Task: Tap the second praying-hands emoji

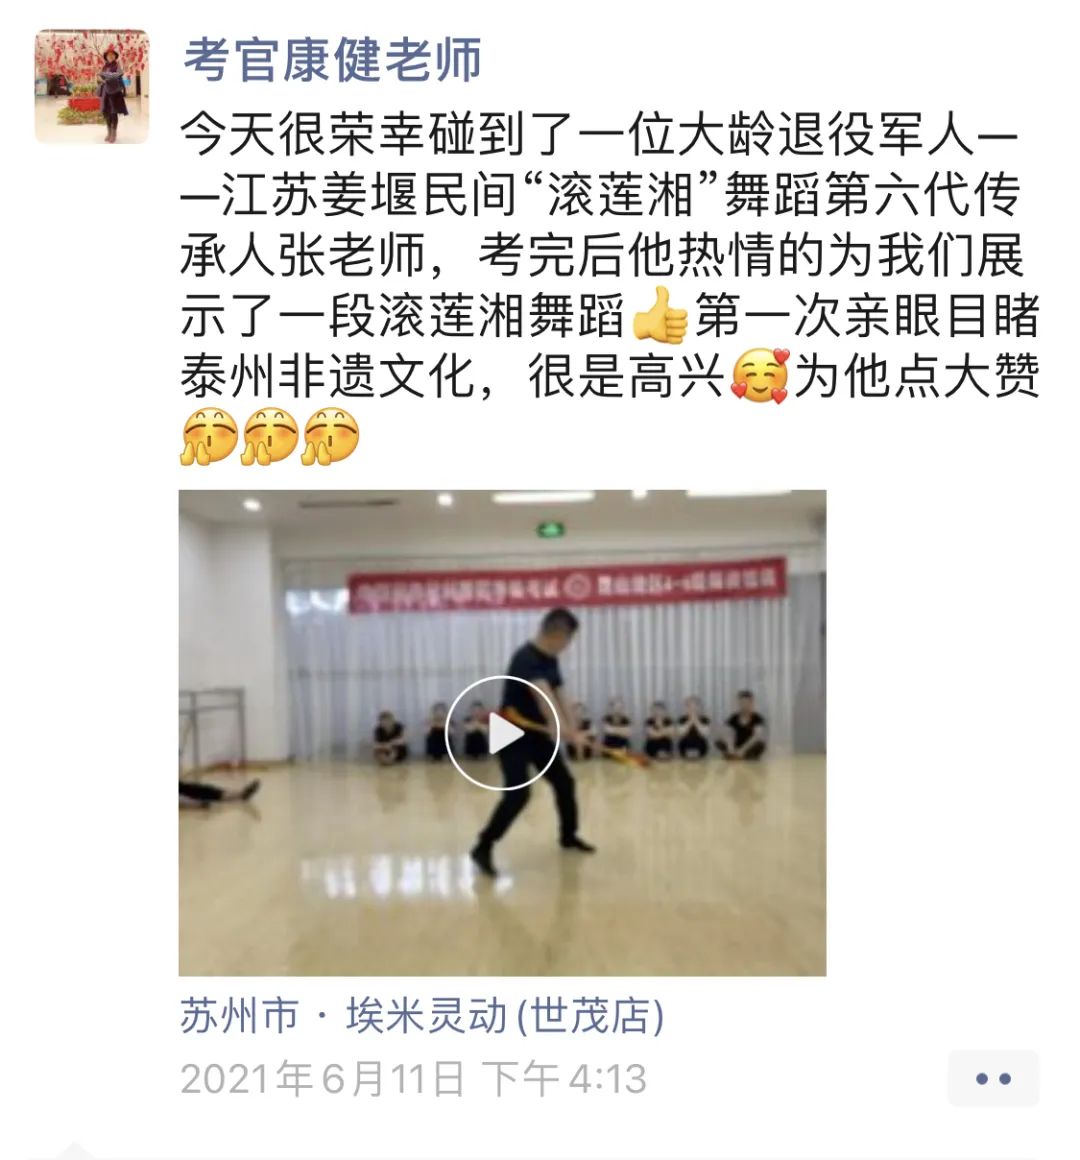Action: (x=270, y=436)
